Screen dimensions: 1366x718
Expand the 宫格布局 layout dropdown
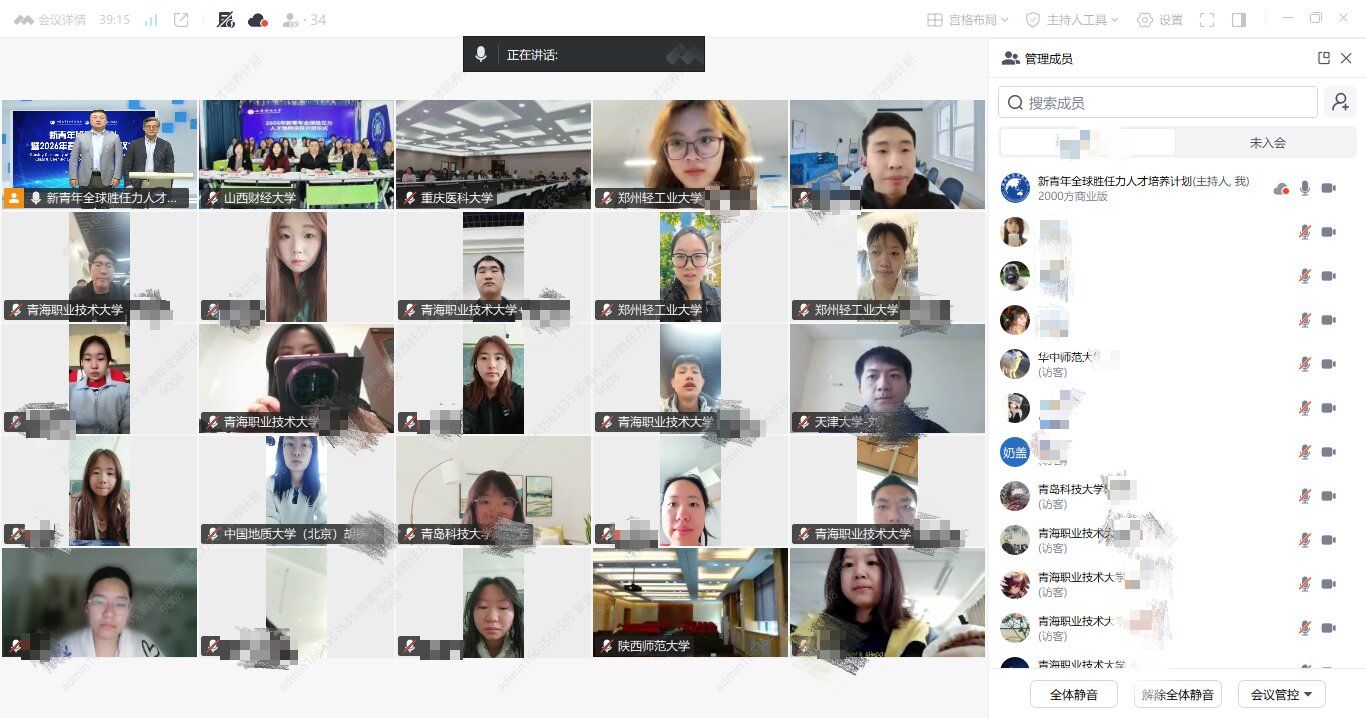pos(968,20)
